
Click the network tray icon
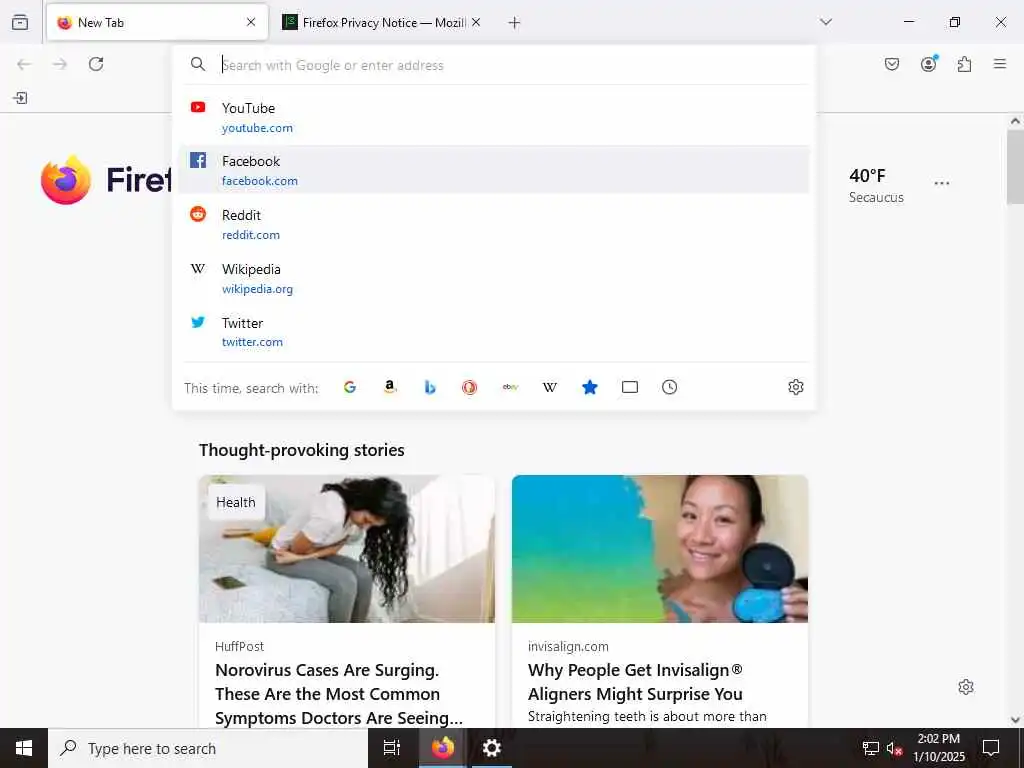[x=871, y=748]
